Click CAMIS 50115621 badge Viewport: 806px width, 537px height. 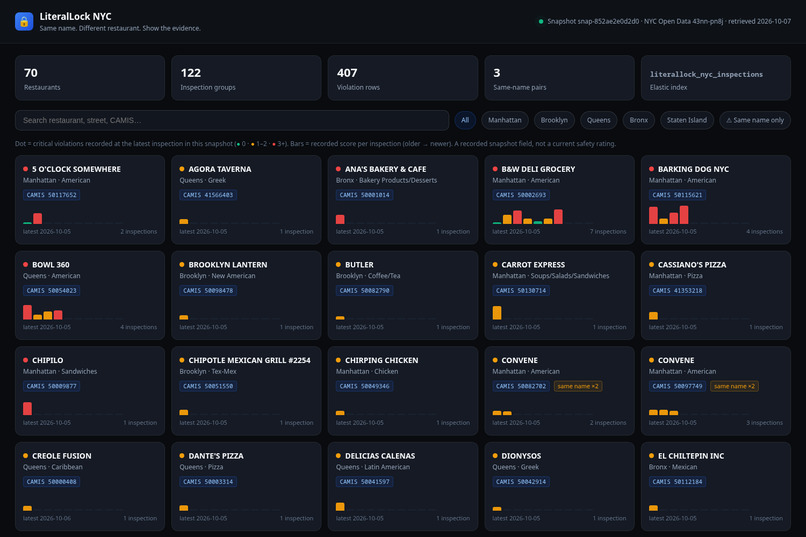[677, 195]
